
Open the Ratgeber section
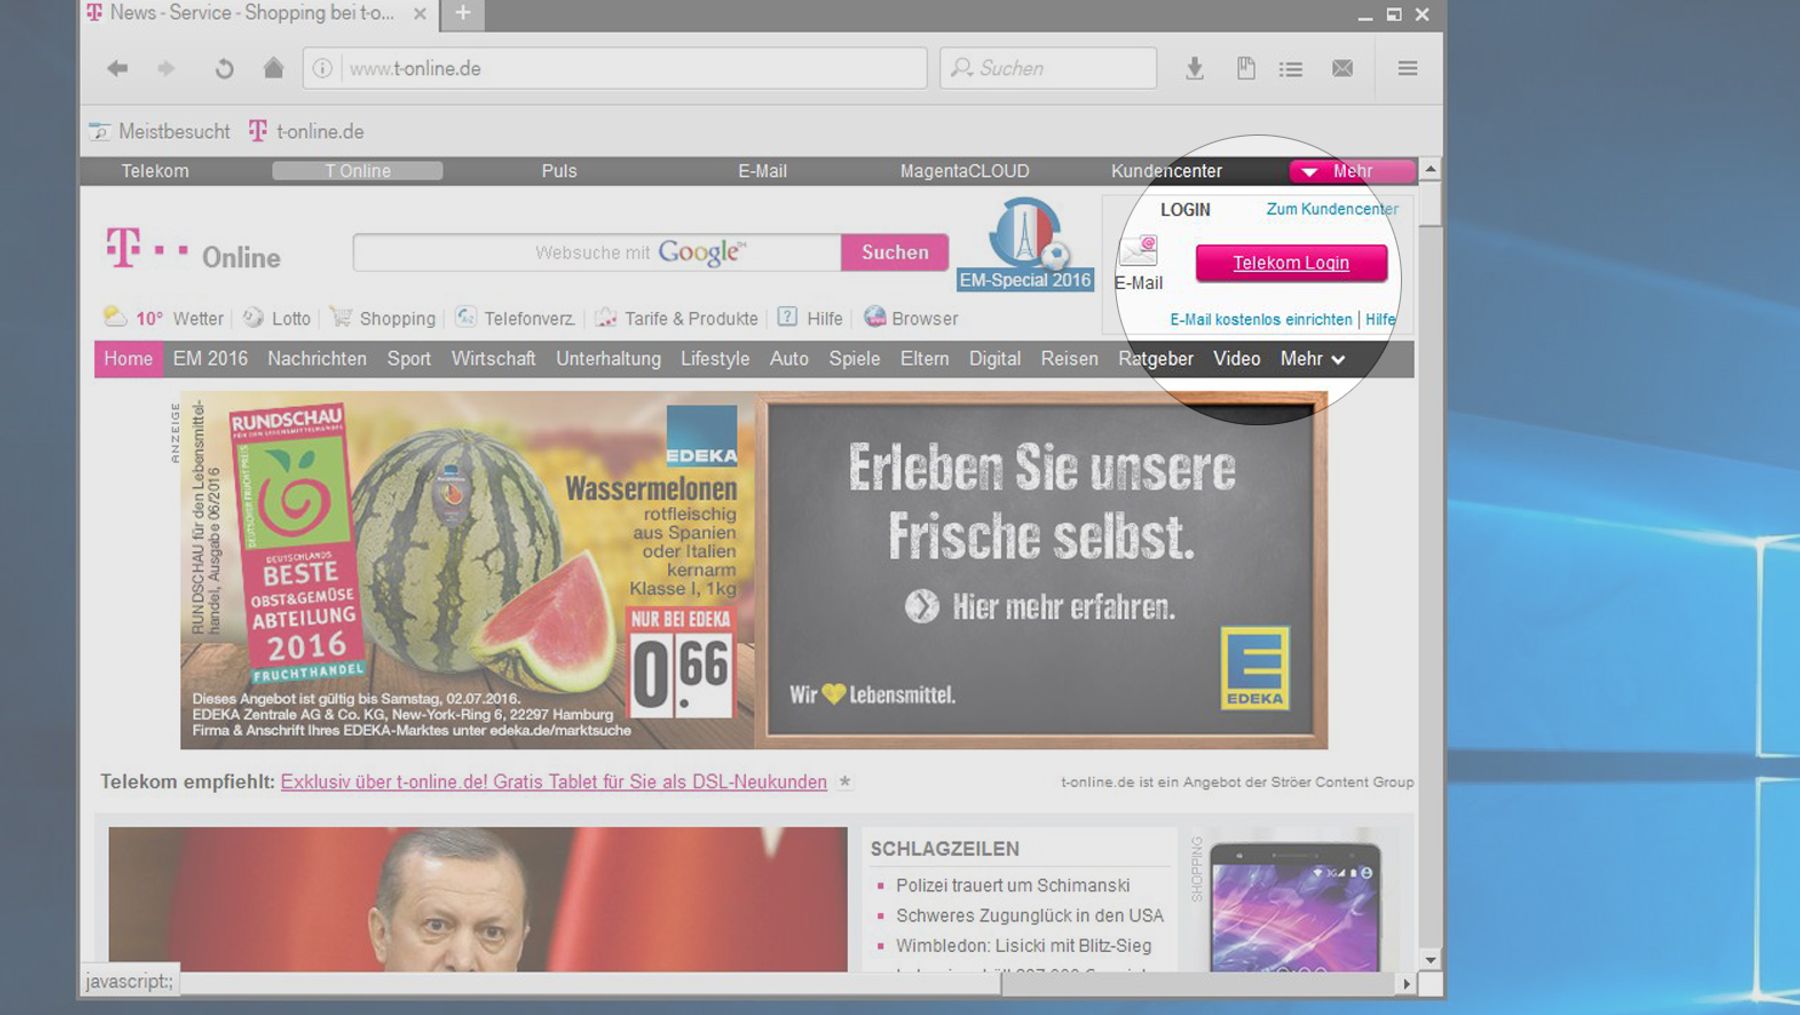pyautogui.click(x=1156, y=359)
